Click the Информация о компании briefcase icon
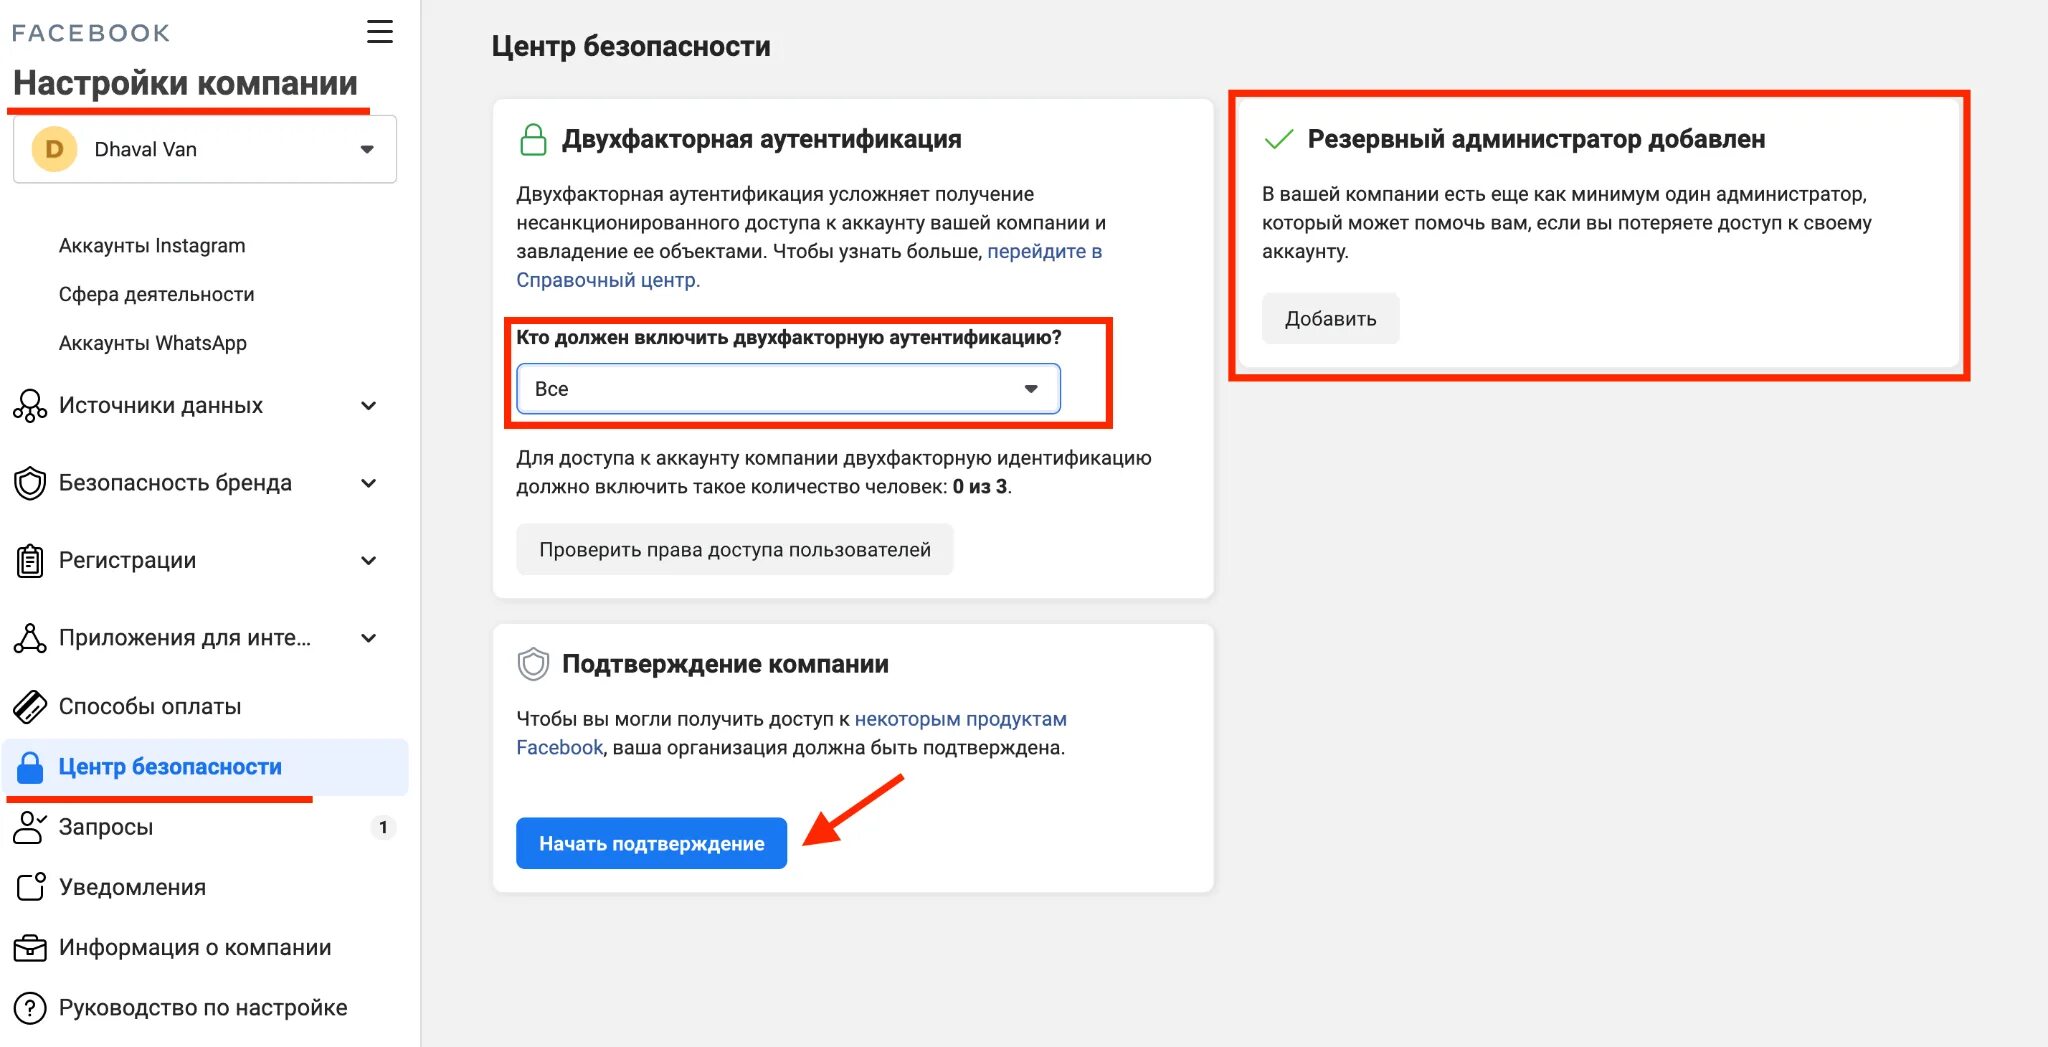 (x=30, y=947)
